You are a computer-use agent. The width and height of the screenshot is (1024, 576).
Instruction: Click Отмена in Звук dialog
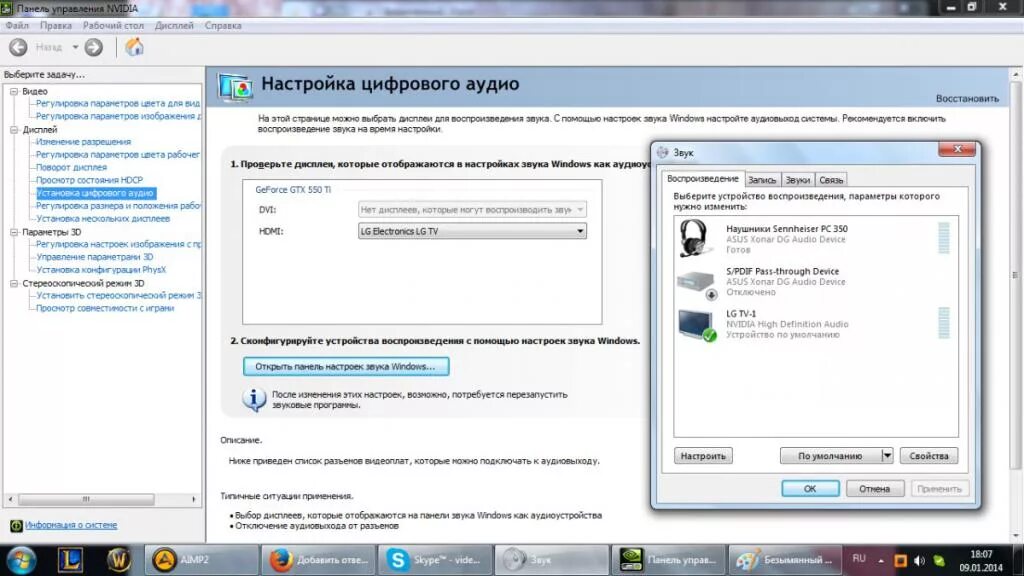click(x=874, y=488)
